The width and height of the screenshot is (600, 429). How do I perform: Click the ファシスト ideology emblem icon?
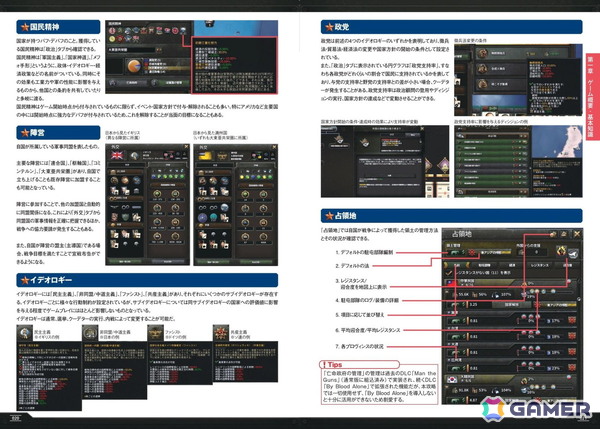pyautogui.click(x=155, y=333)
